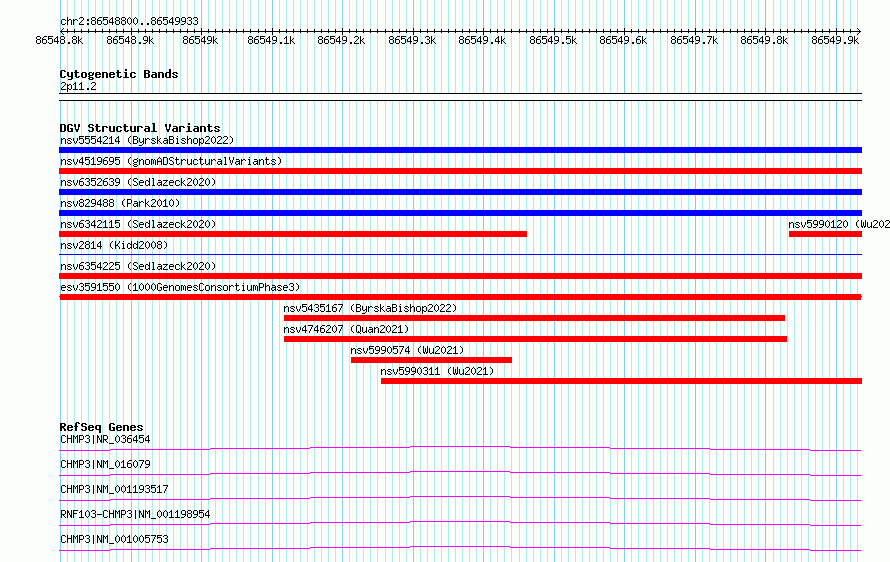Click the nsv5990311 (Wu2021) label
This screenshot has height=562, width=890.
(x=437, y=371)
